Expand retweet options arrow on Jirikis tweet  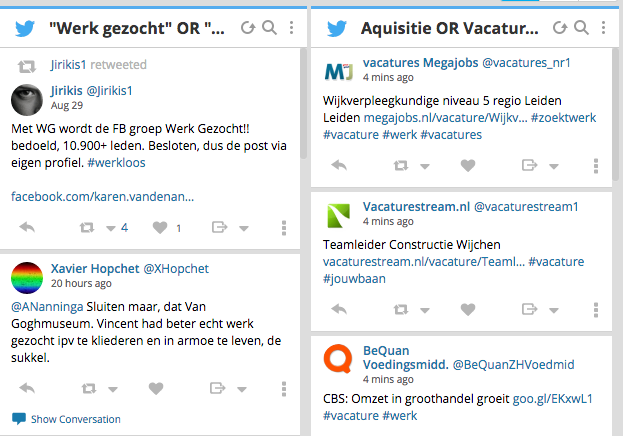[110, 229]
